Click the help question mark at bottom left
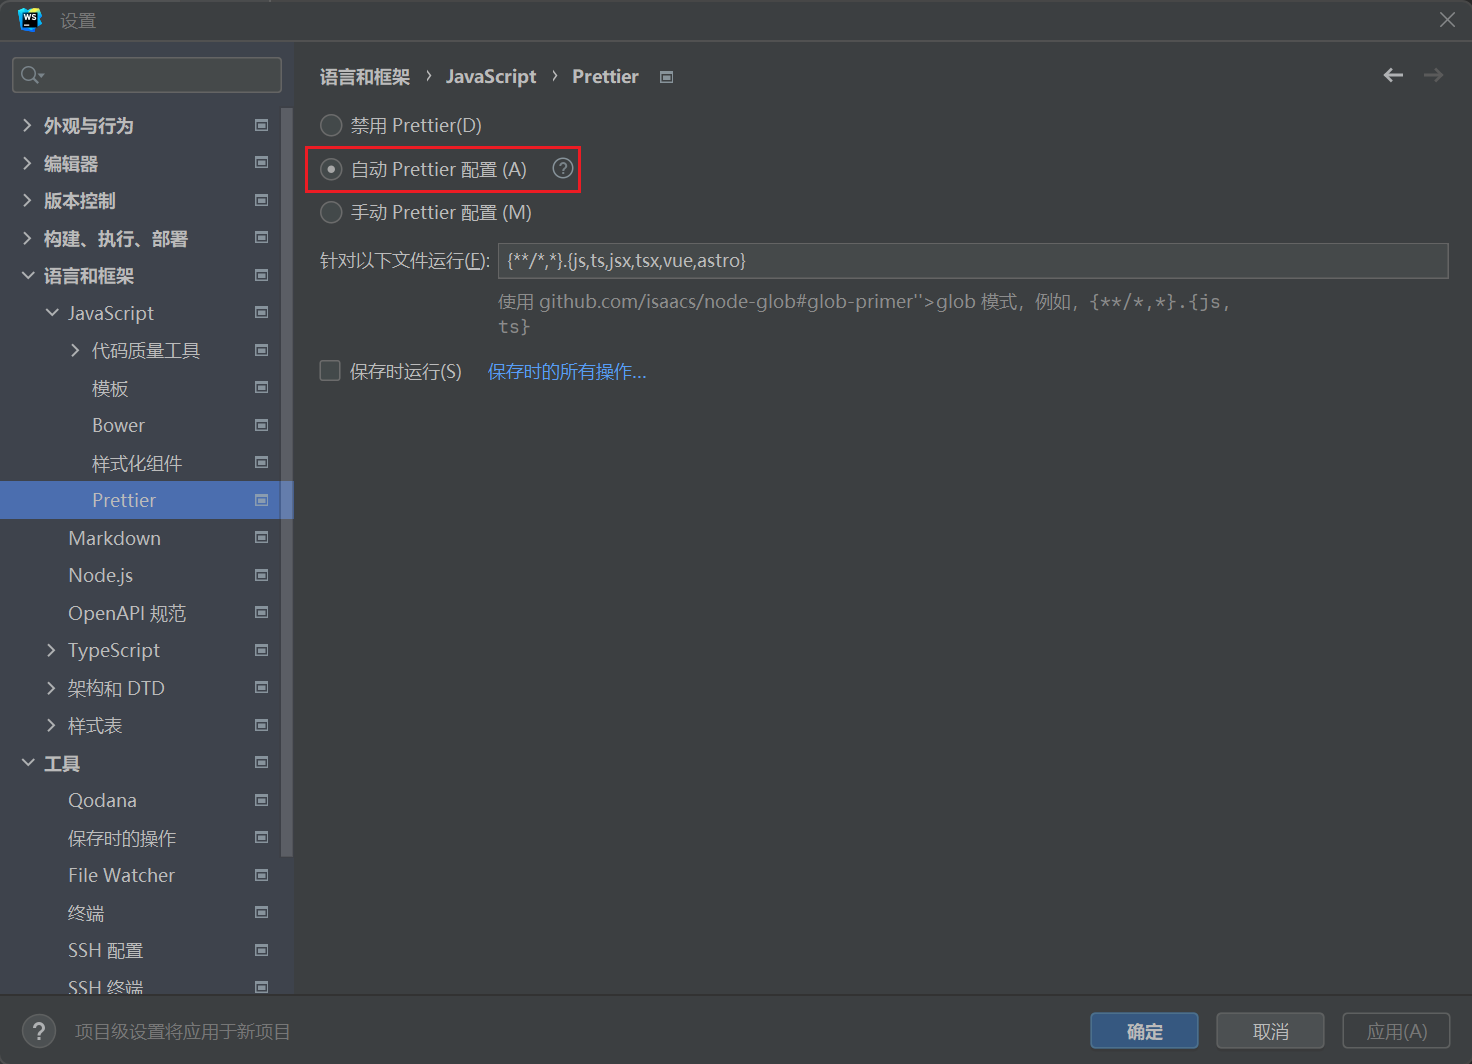This screenshot has width=1472, height=1064. pos(39,1031)
